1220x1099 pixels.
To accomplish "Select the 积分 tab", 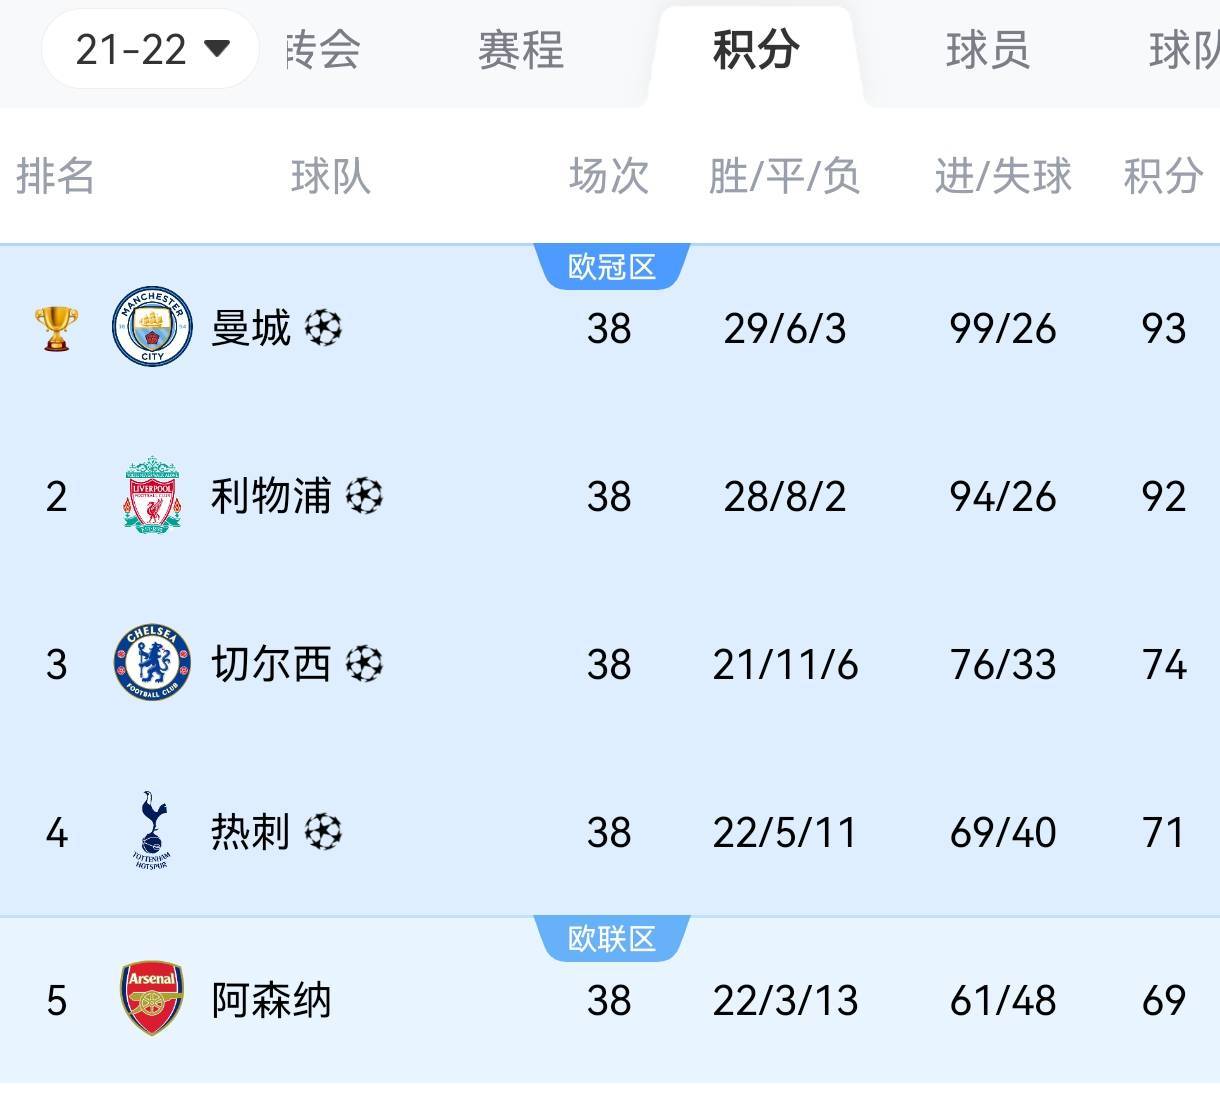I will pos(755,50).
